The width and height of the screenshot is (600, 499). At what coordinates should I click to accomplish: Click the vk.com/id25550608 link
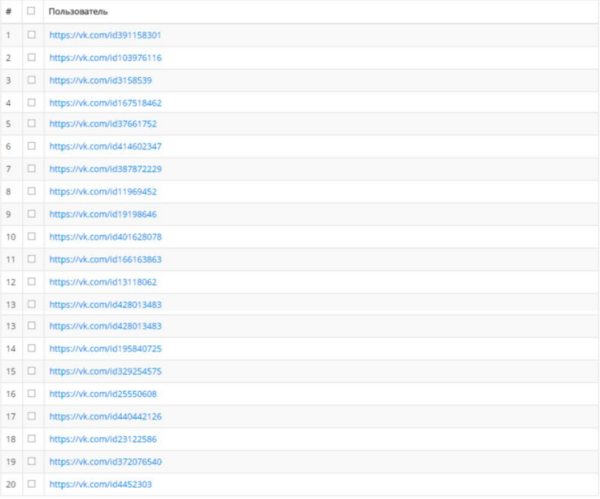pyautogui.click(x=103, y=394)
